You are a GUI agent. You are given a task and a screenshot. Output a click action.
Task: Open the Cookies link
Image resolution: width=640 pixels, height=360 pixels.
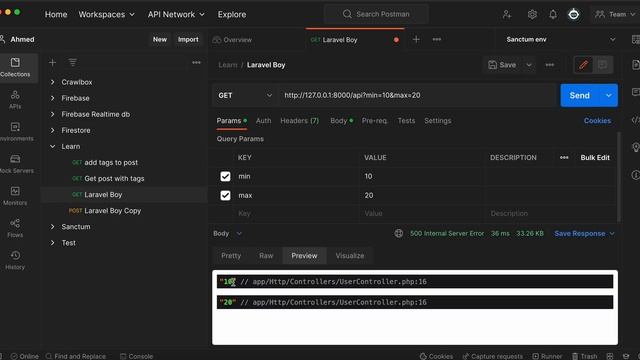pyautogui.click(x=597, y=121)
